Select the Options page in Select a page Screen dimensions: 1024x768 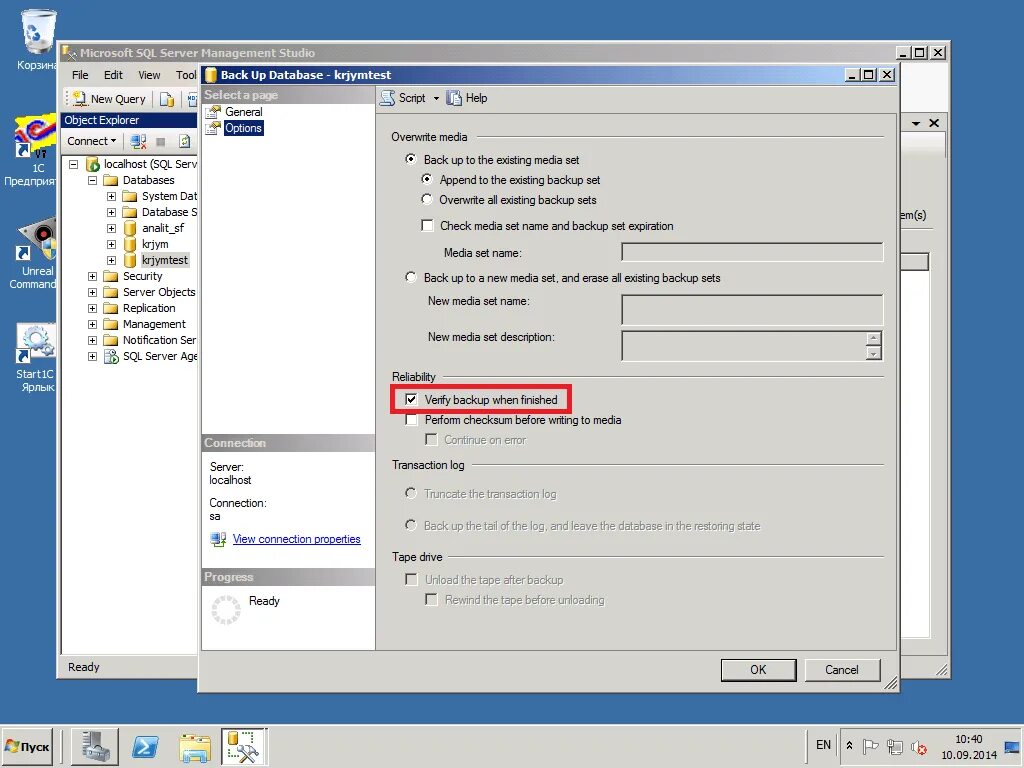coord(243,128)
